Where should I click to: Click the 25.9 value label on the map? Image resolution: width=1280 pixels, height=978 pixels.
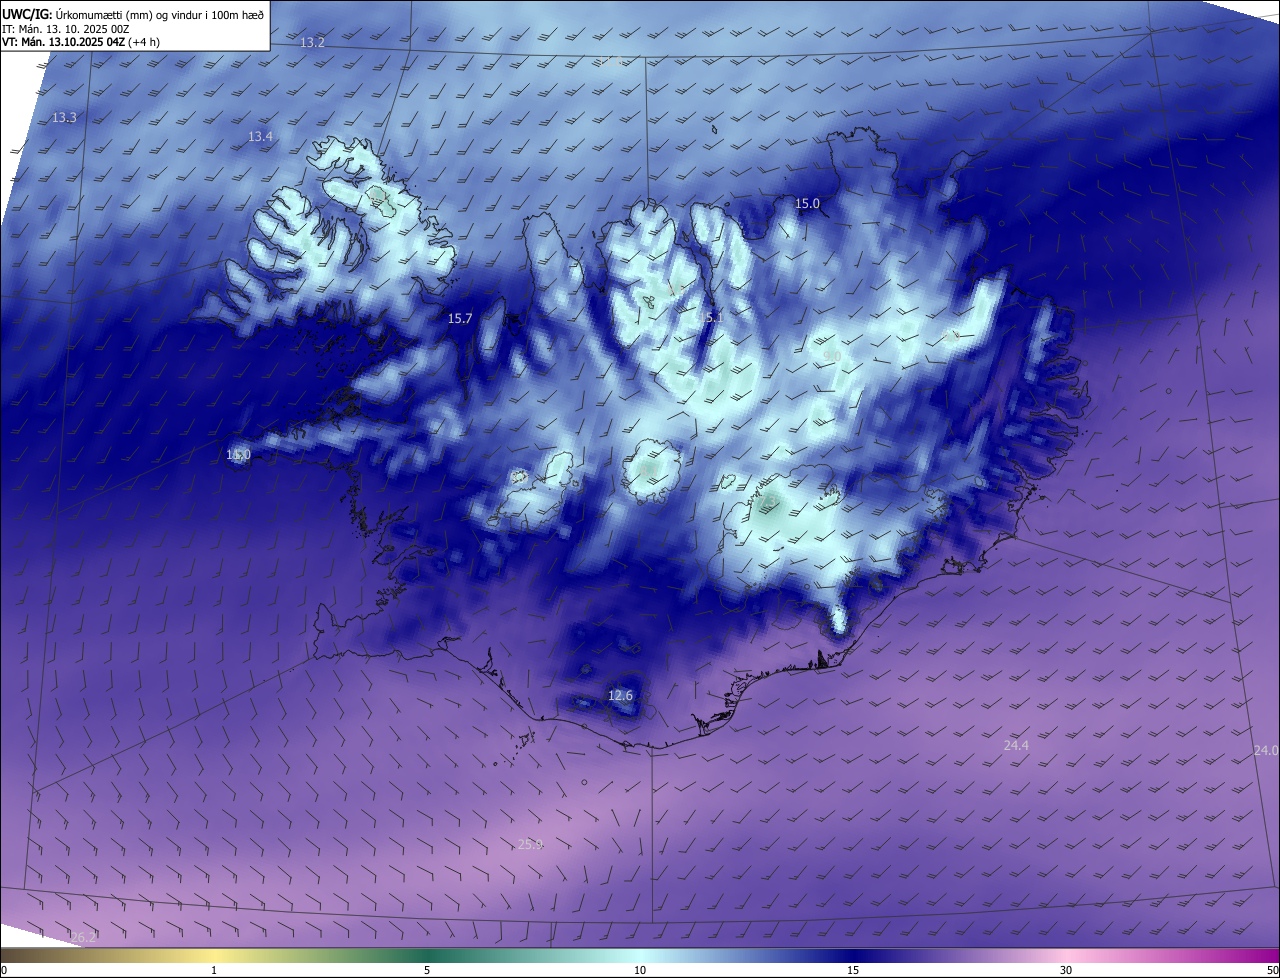[530, 844]
